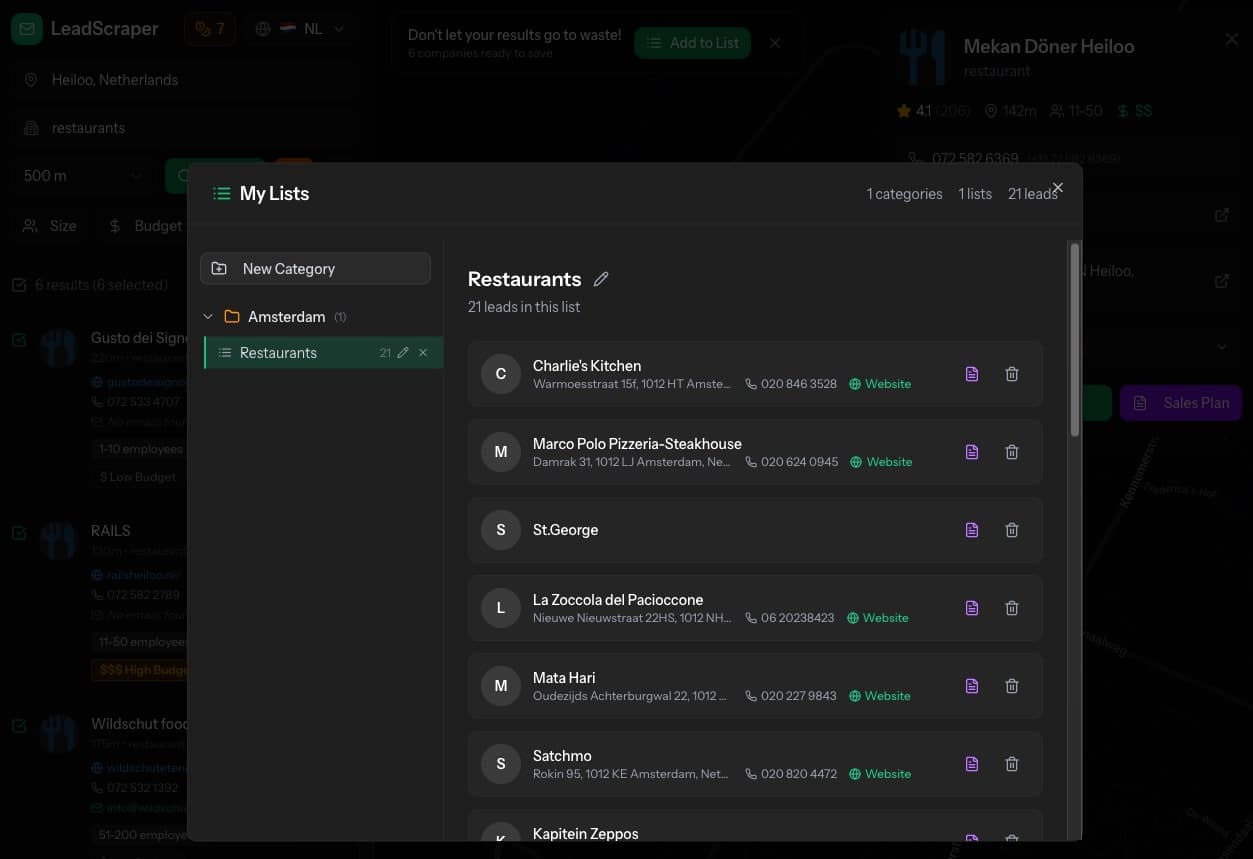
Task: Click the Sales Plan button
Action: tap(1180, 402)
